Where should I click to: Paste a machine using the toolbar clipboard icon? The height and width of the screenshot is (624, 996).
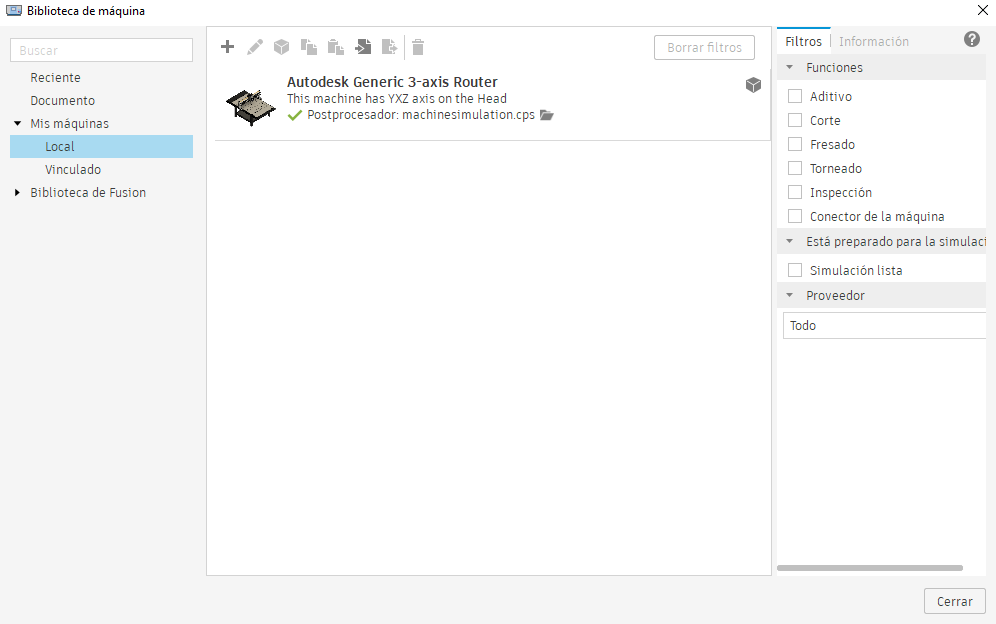pos(335,47)
